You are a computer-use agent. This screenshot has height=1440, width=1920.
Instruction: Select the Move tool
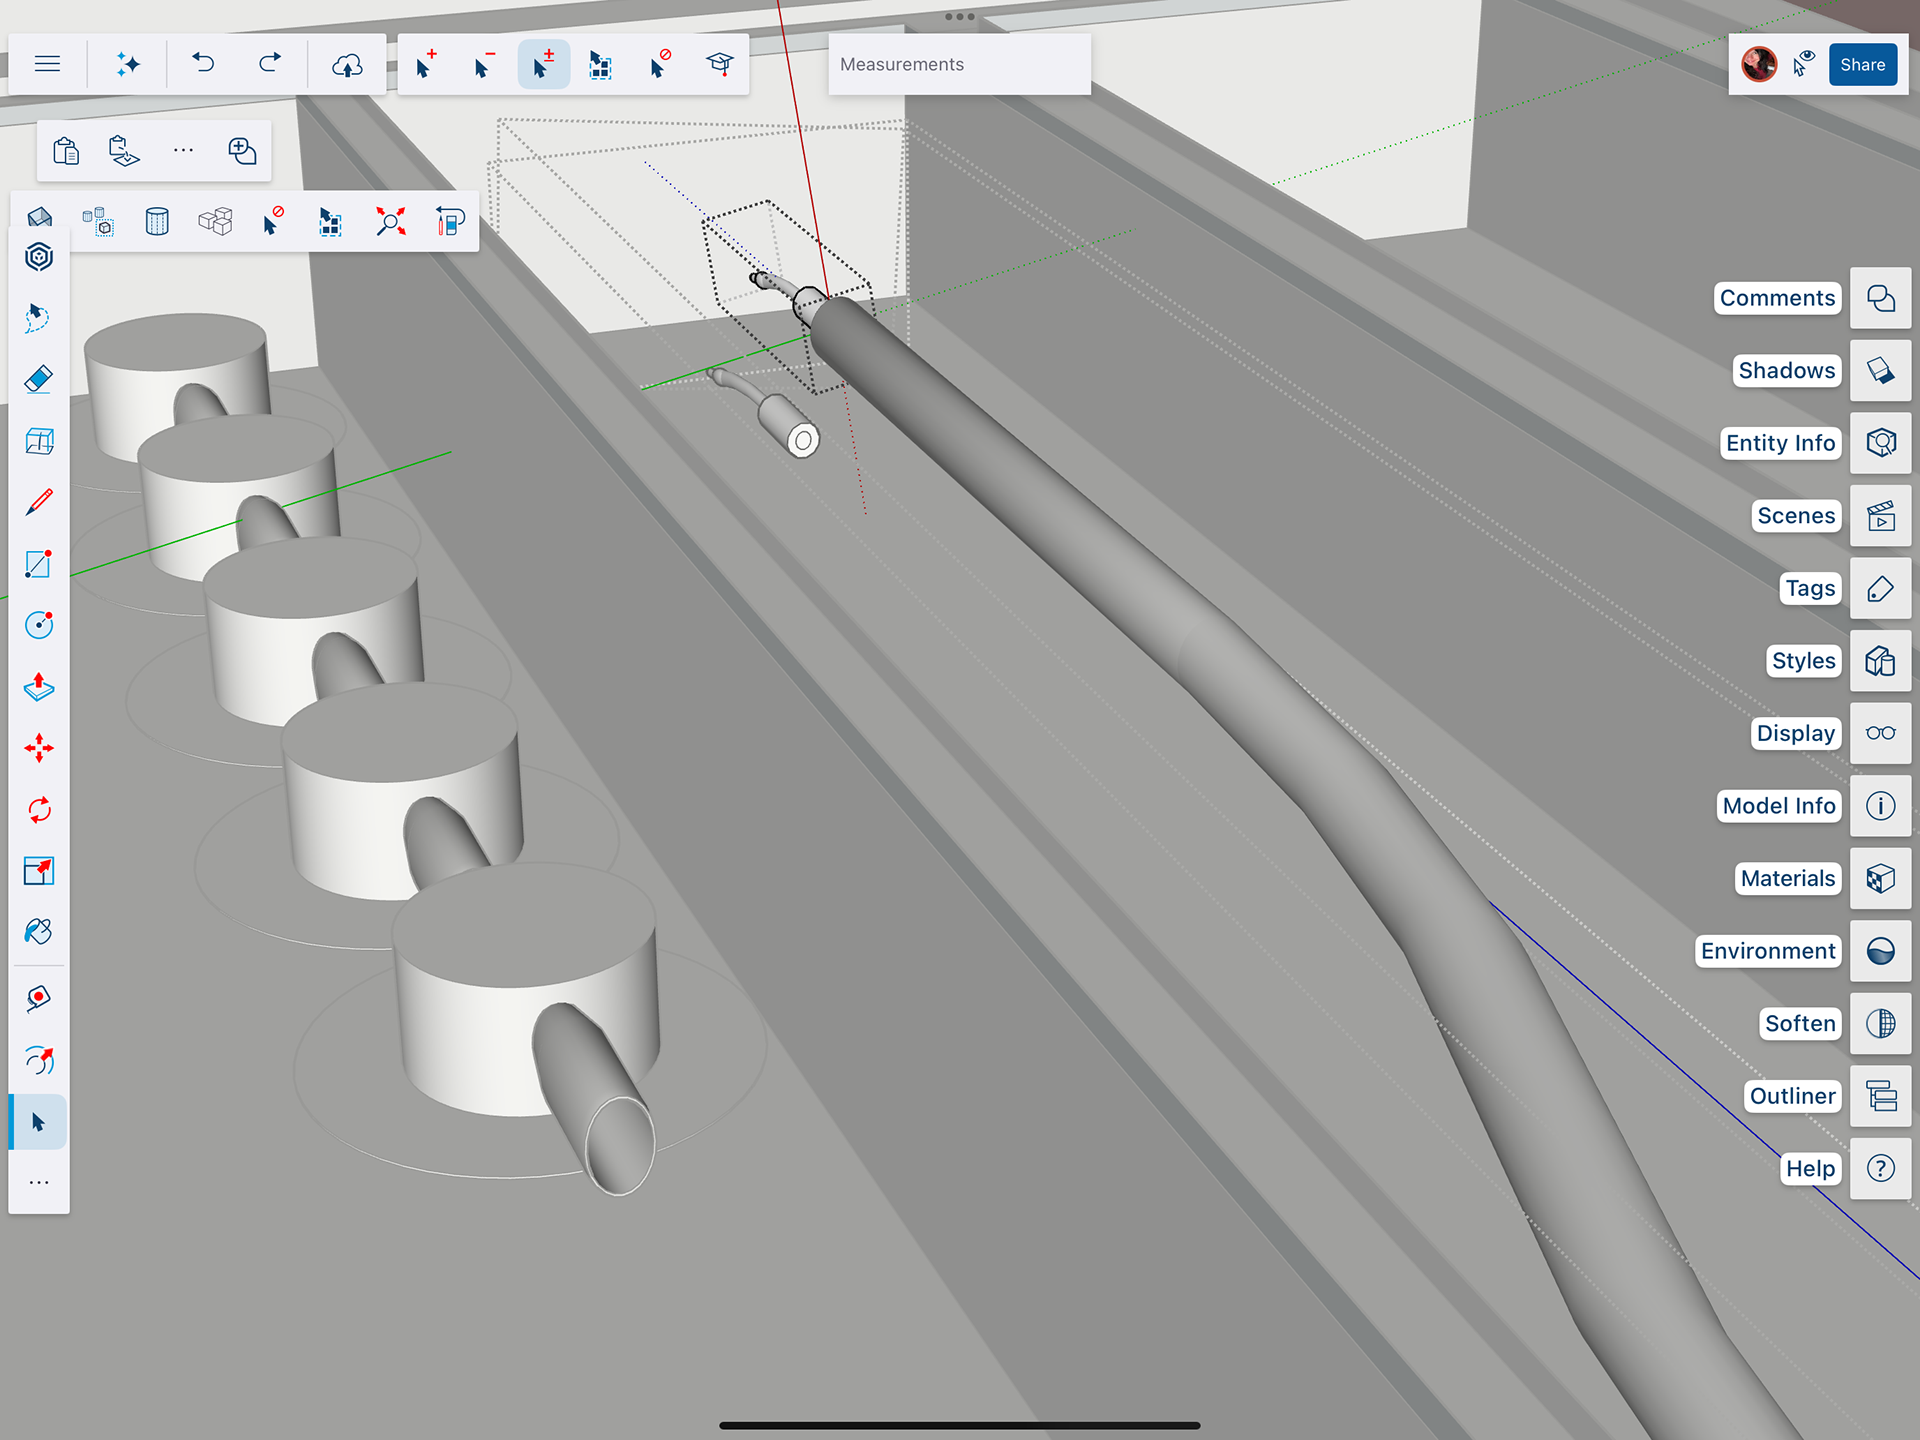click(x=38, y=748)
